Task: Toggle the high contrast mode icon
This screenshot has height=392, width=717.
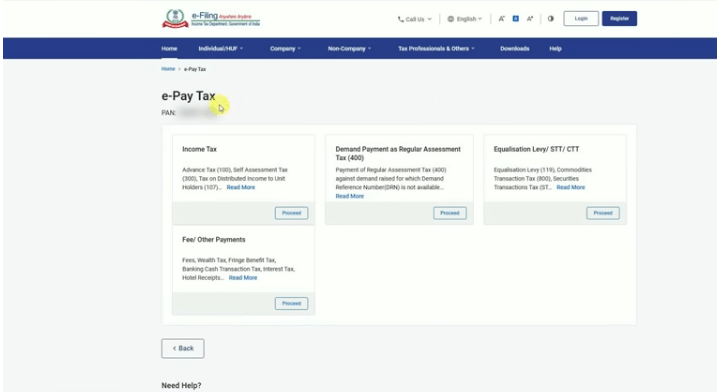Action: pyautogui.click(x=551, y=19)
